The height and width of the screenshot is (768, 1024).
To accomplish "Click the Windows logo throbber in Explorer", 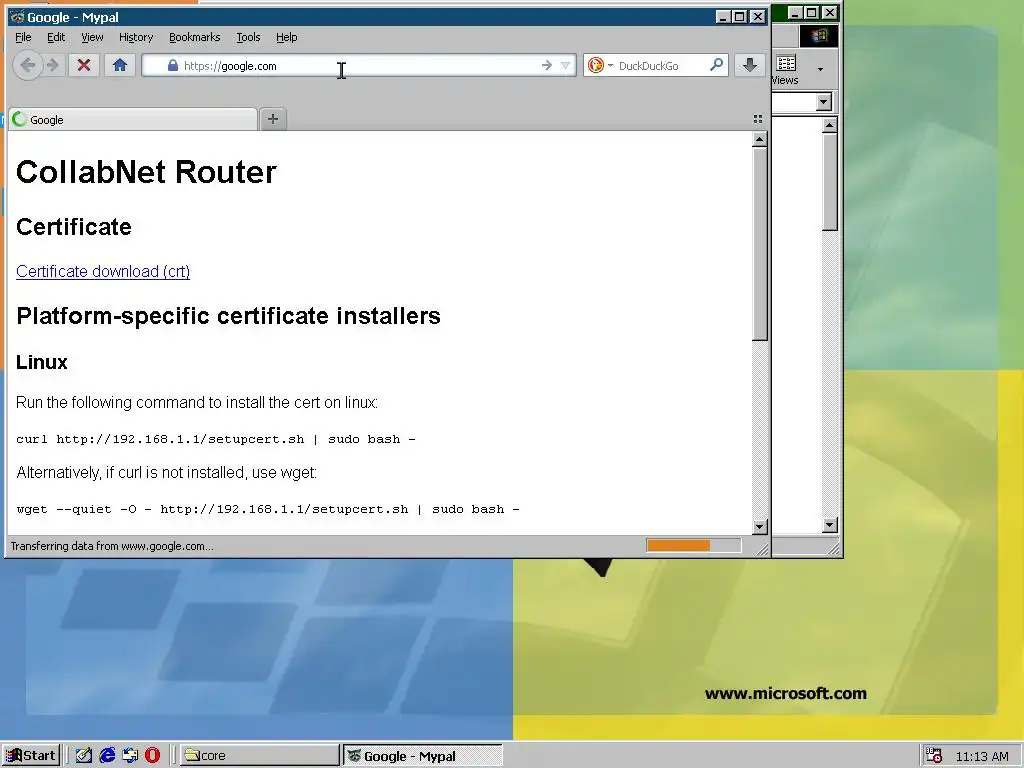I will tap(819, 36).
